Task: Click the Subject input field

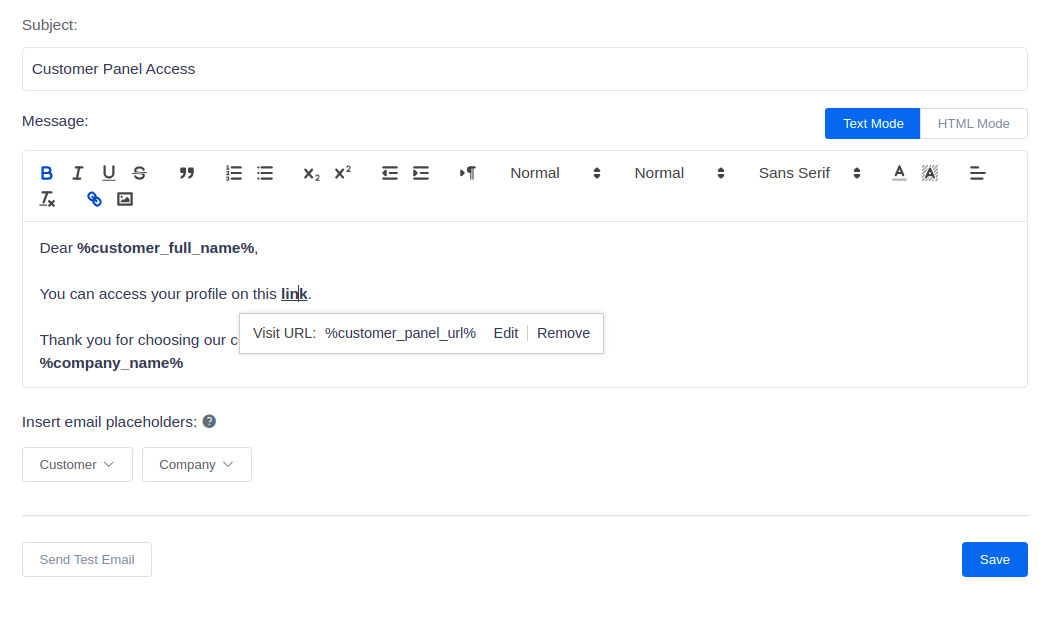Action: (x=524, y=69)
